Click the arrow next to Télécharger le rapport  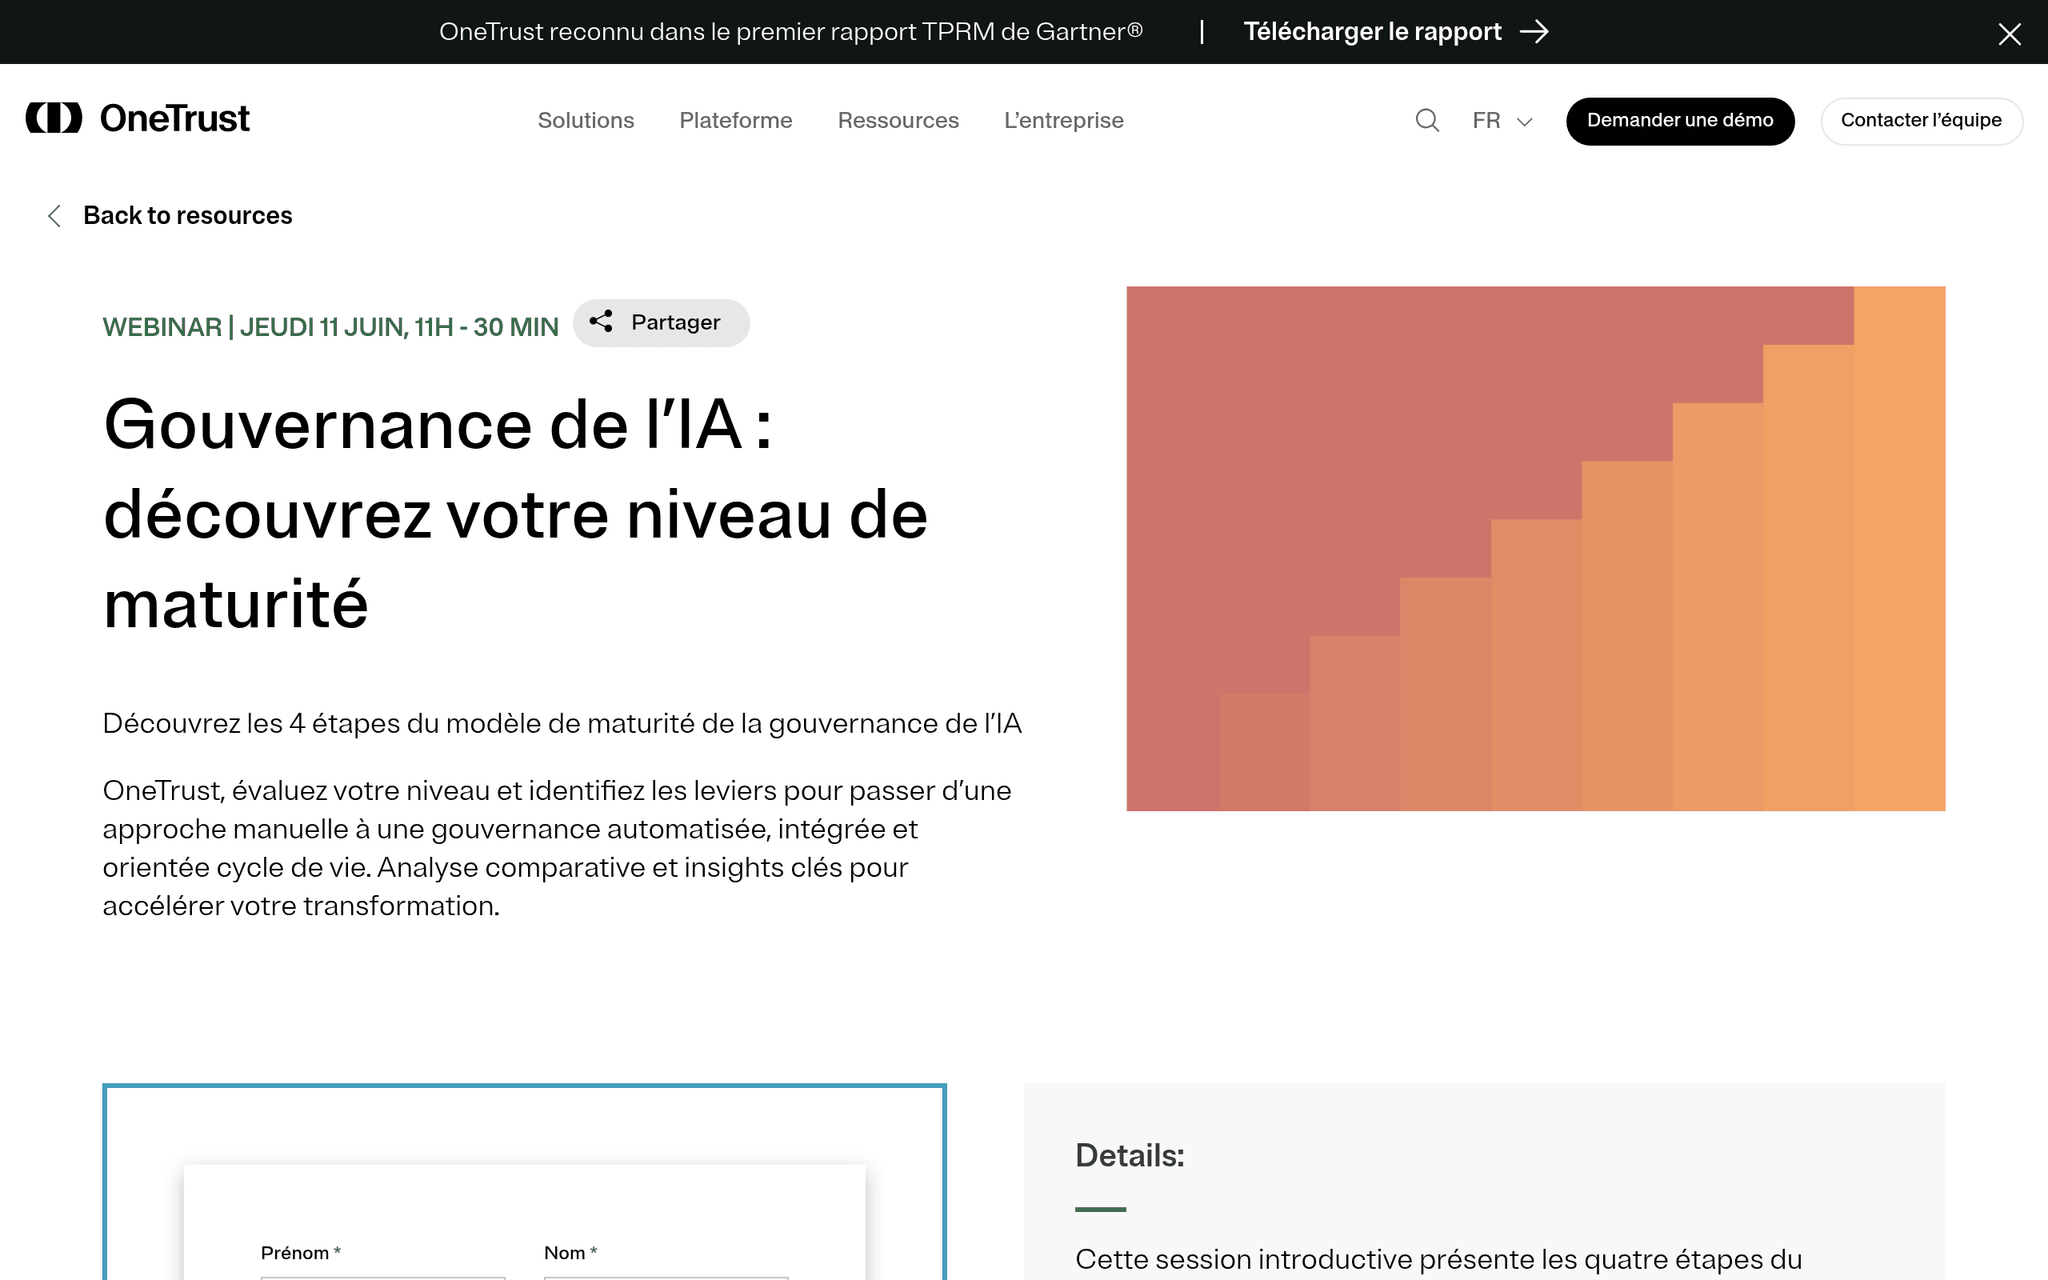tap(1534, 32)
